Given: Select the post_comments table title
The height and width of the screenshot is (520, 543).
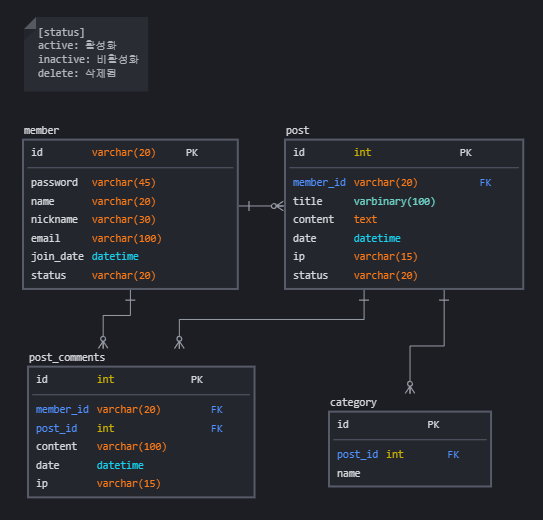Looking at the screenshot, I should click(x=67, y=357).
